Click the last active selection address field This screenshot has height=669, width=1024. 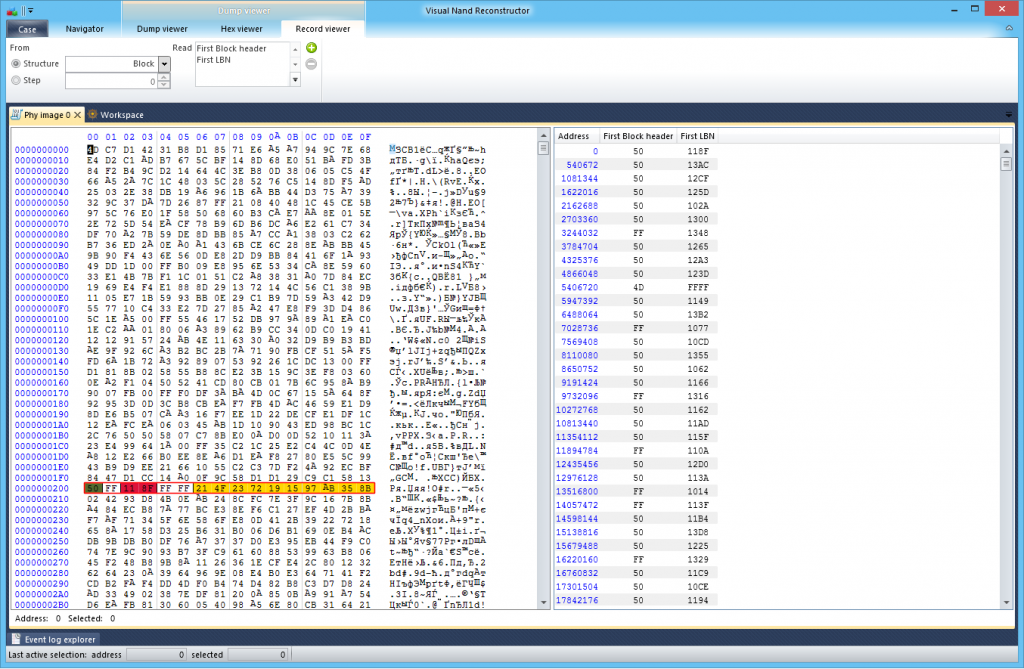point(156,655)
